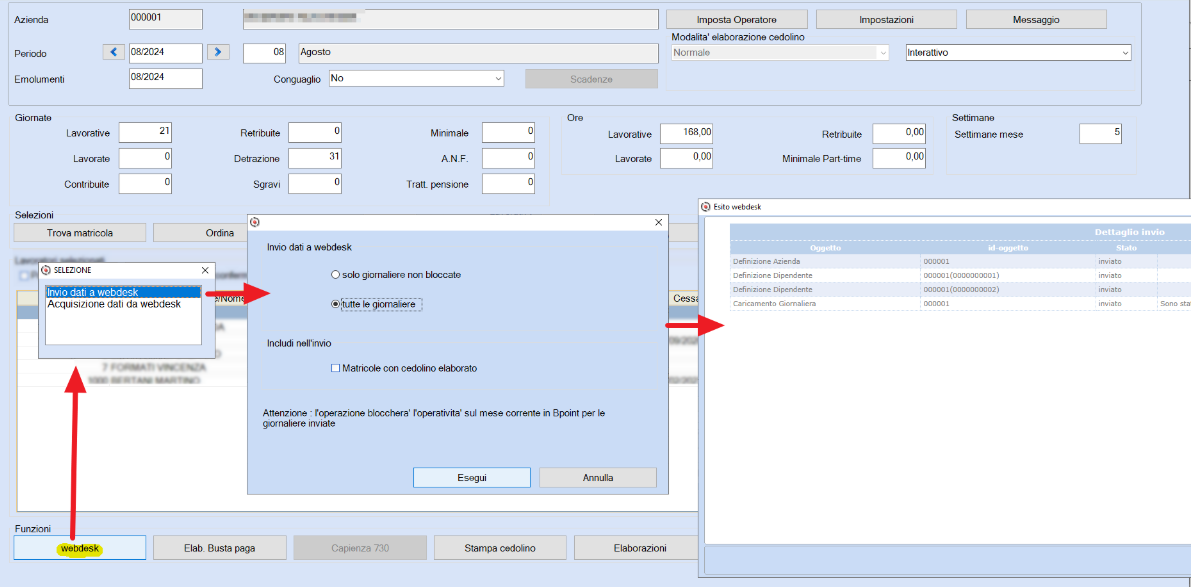Click the Azienda code field 000001

tap(166, 20)
